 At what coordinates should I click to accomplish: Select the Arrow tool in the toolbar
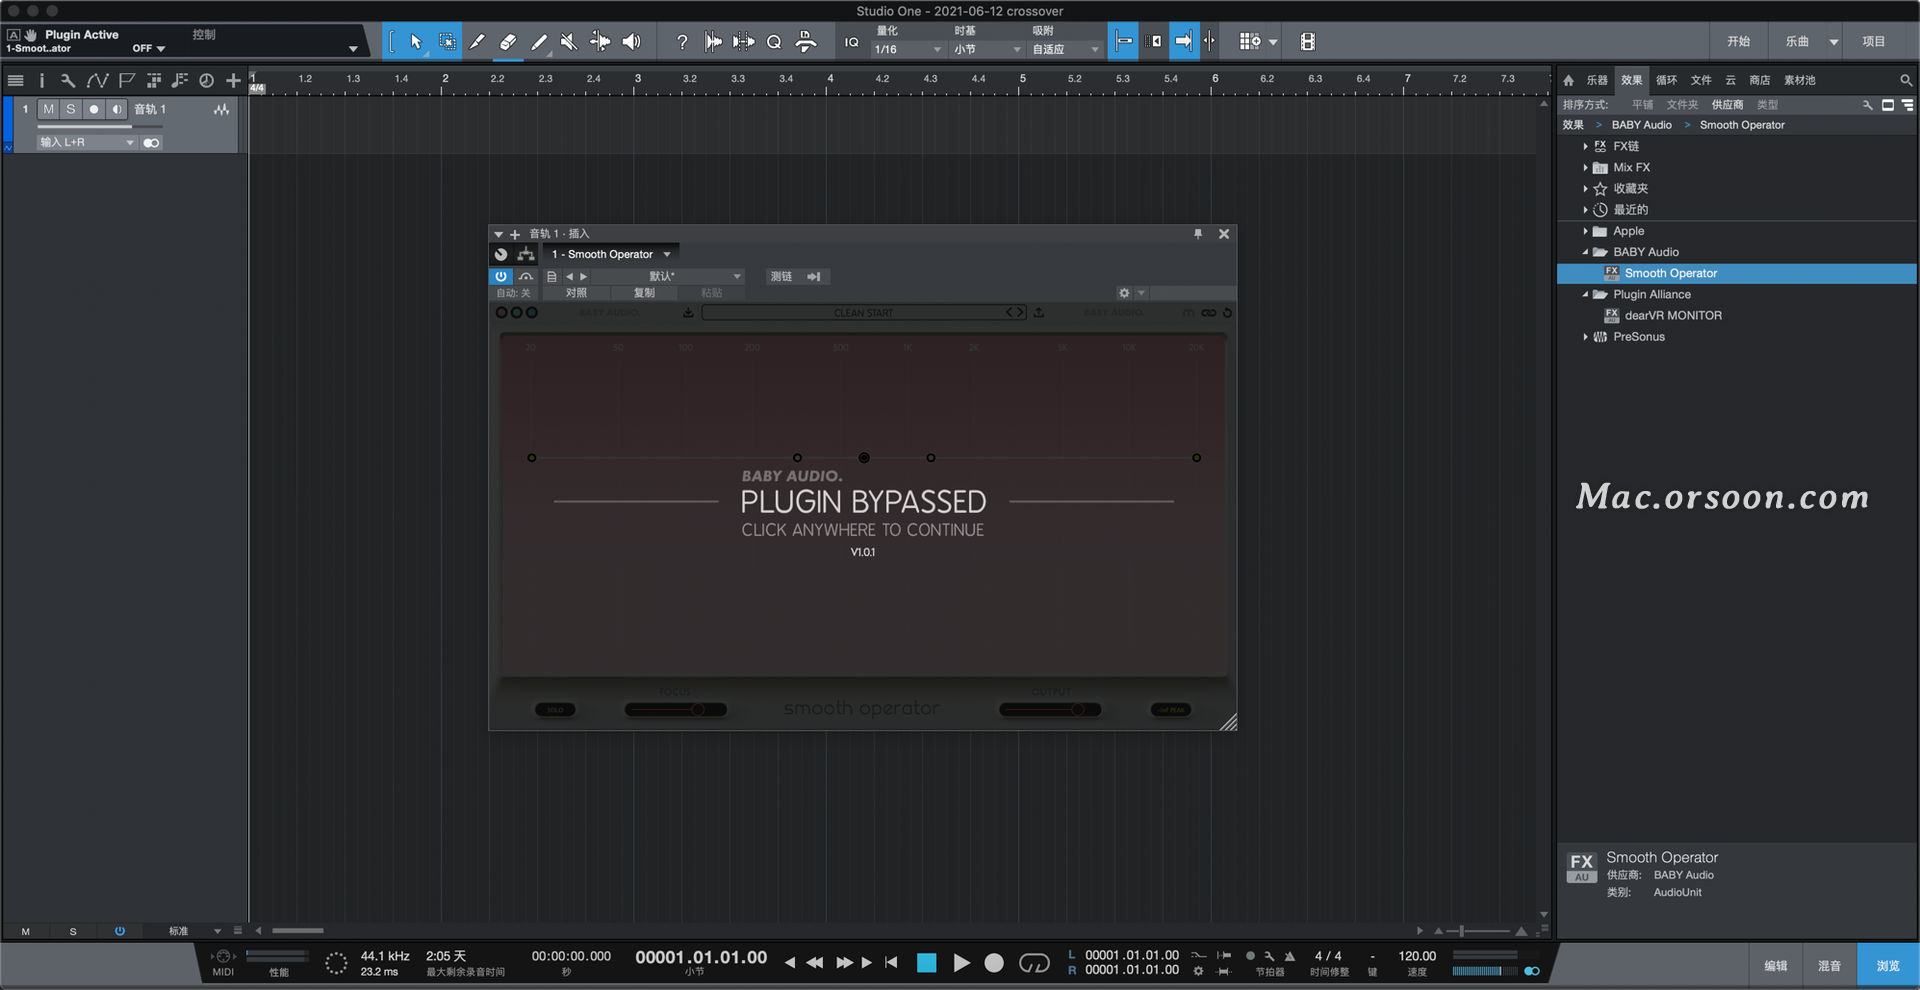tap(416, 42)
